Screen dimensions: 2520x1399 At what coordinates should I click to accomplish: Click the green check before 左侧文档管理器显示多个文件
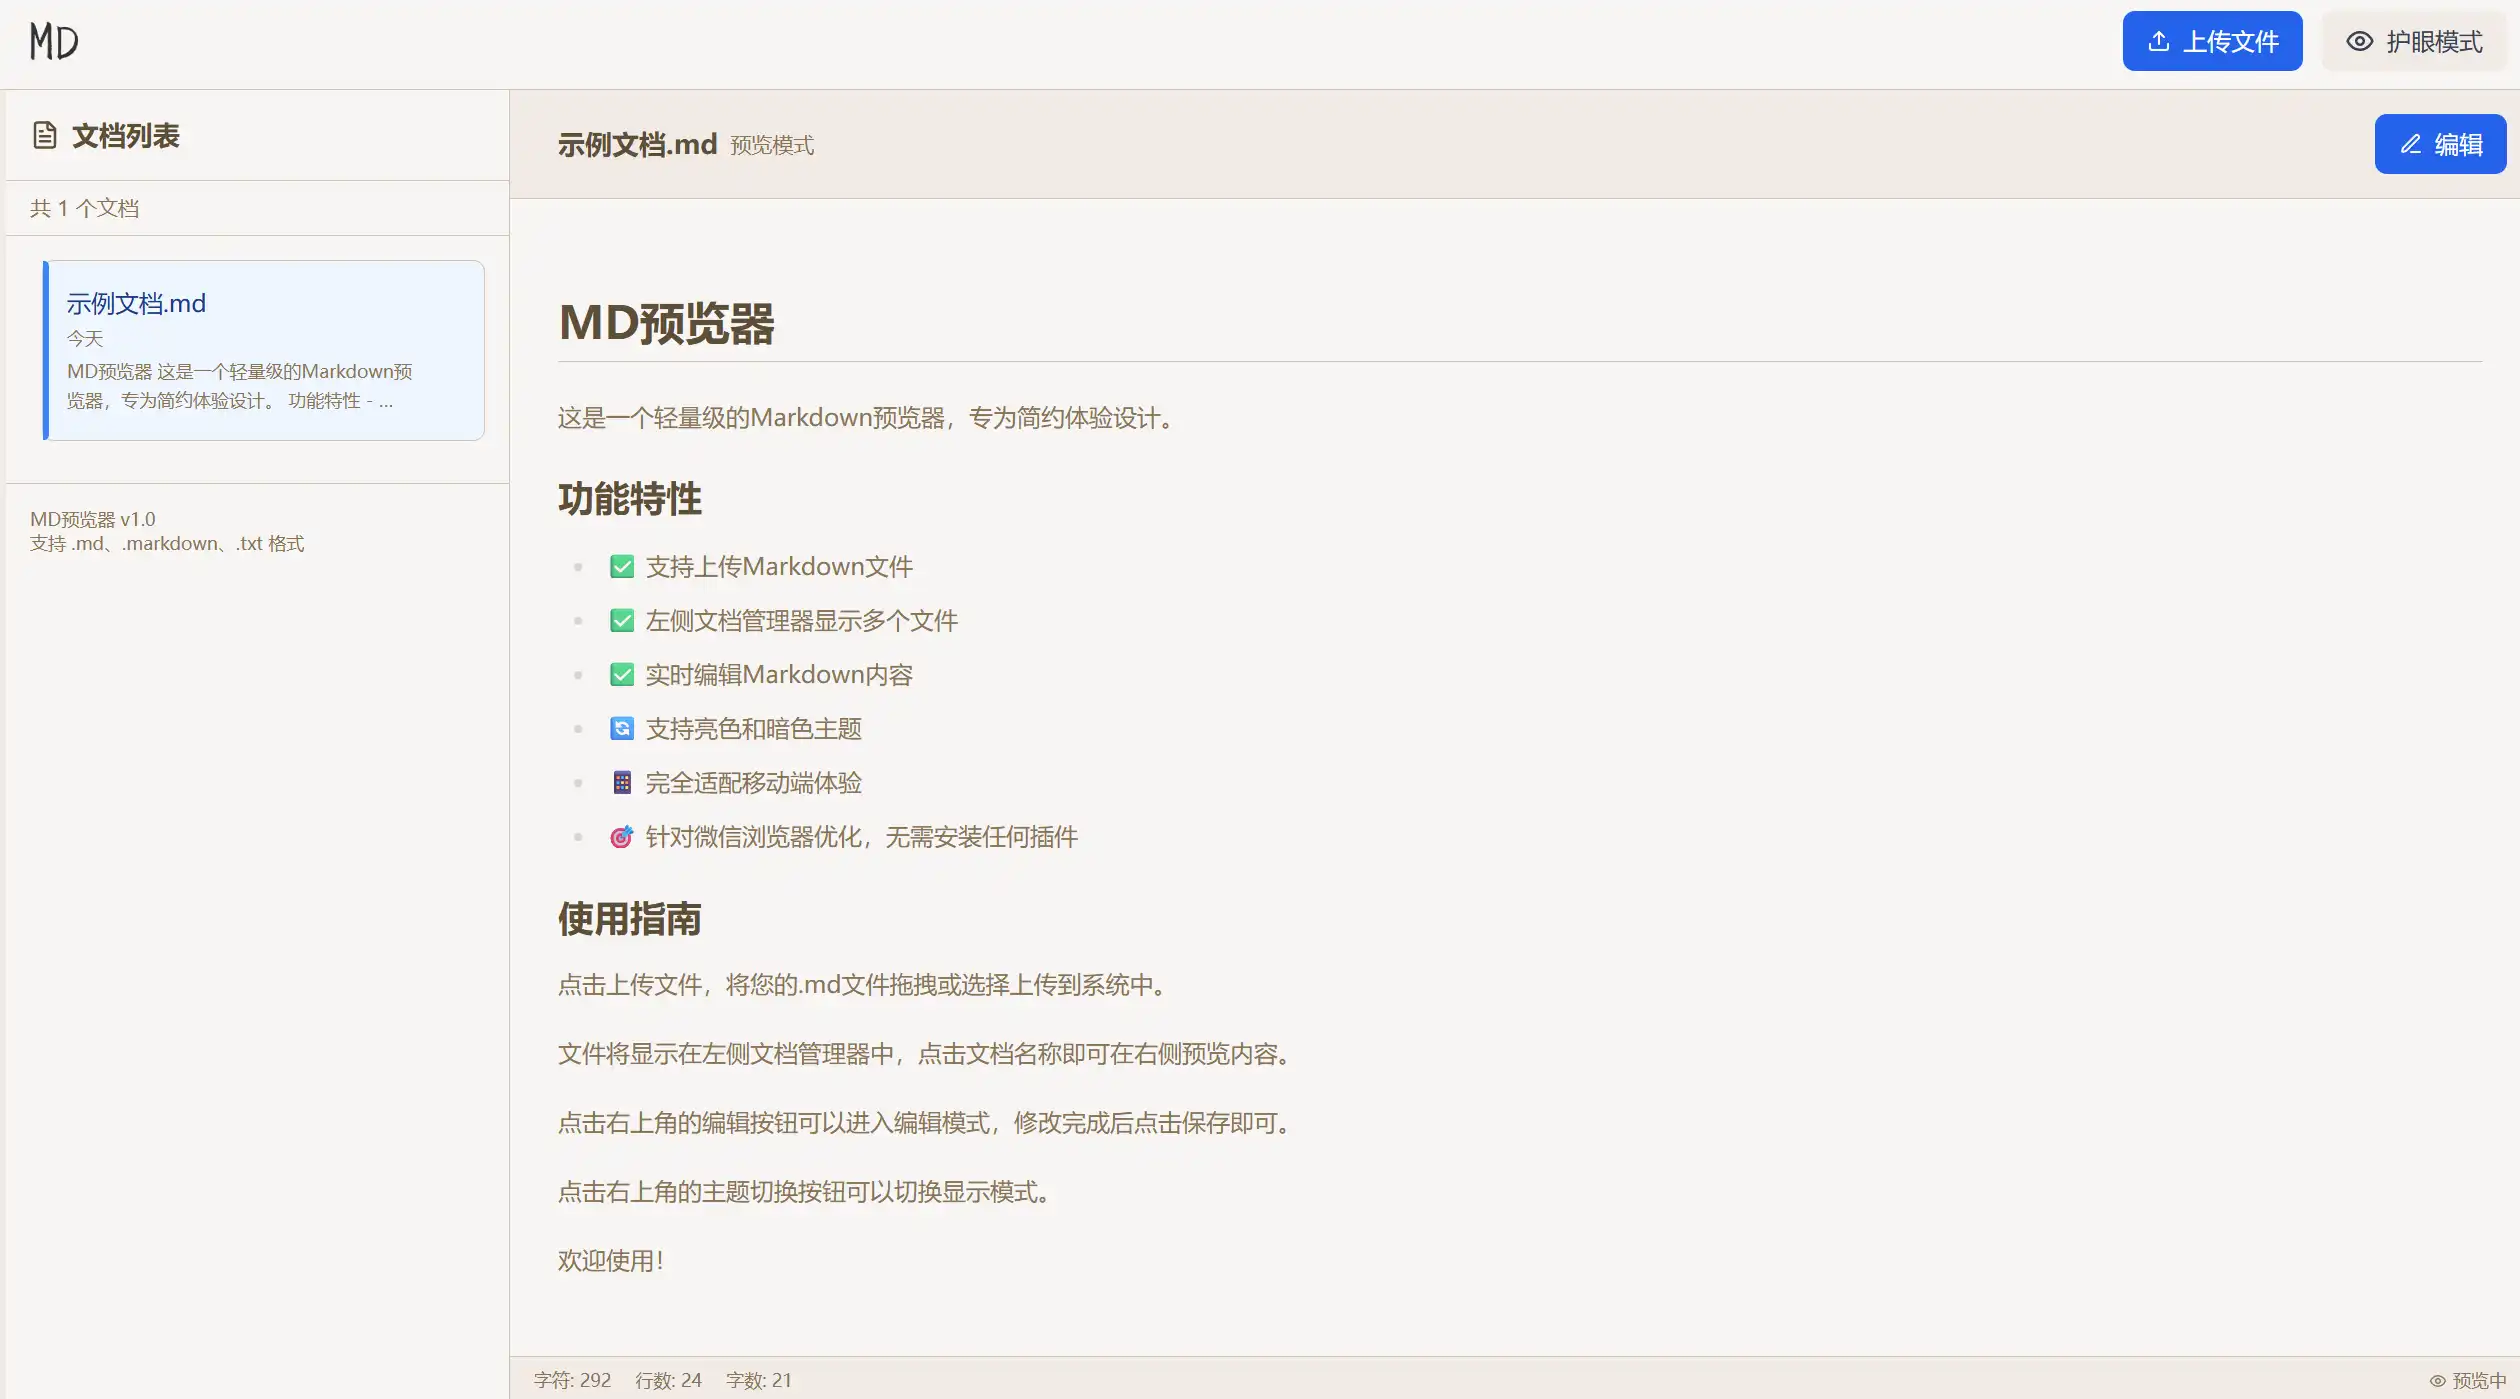tap(622, 621)
